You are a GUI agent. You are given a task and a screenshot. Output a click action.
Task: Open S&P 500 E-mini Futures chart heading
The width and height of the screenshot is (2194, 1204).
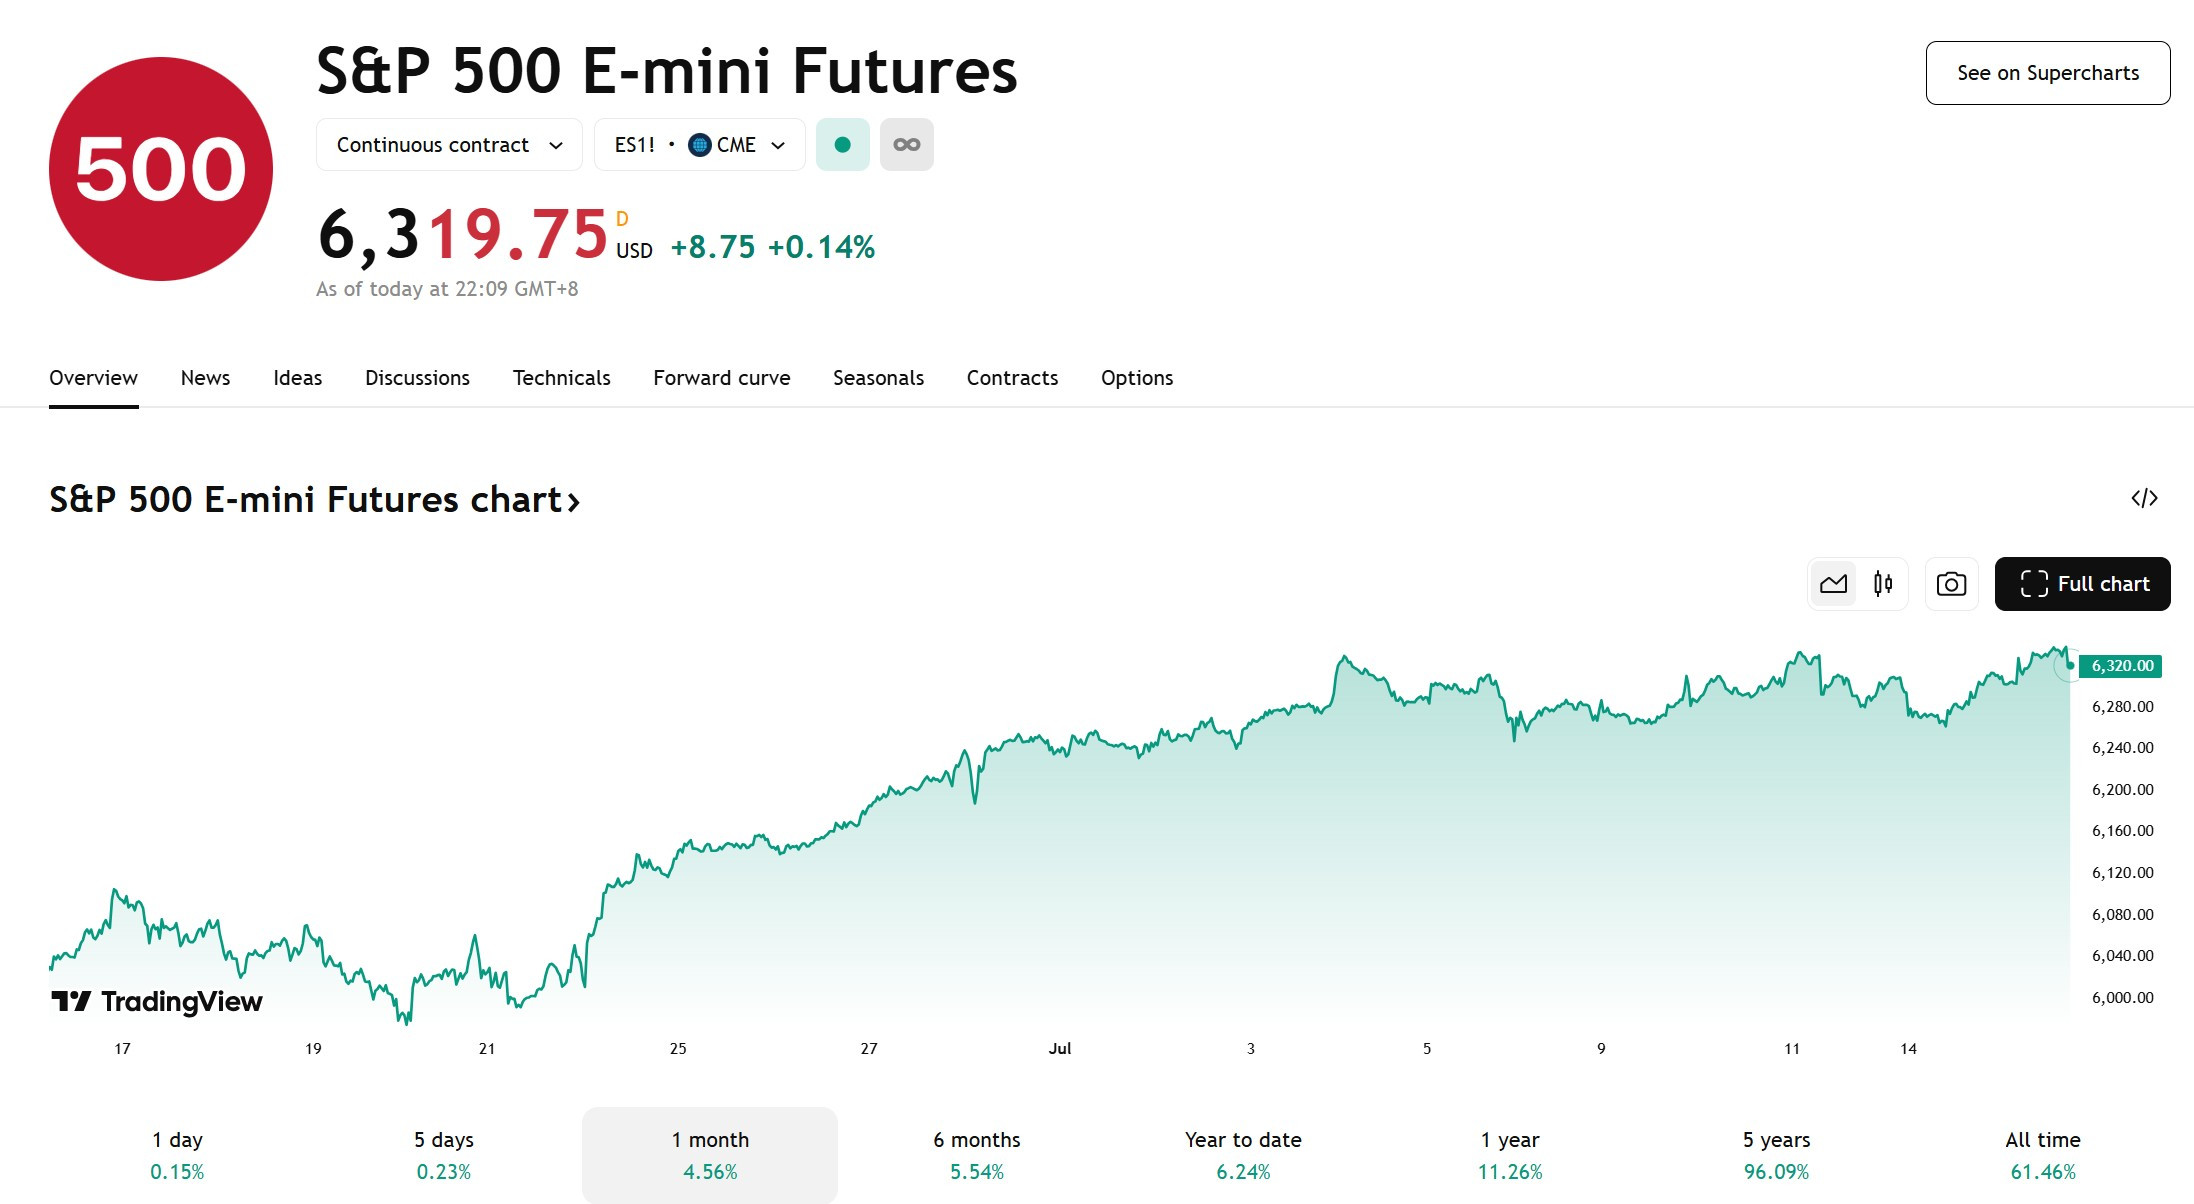pos(315,499)
